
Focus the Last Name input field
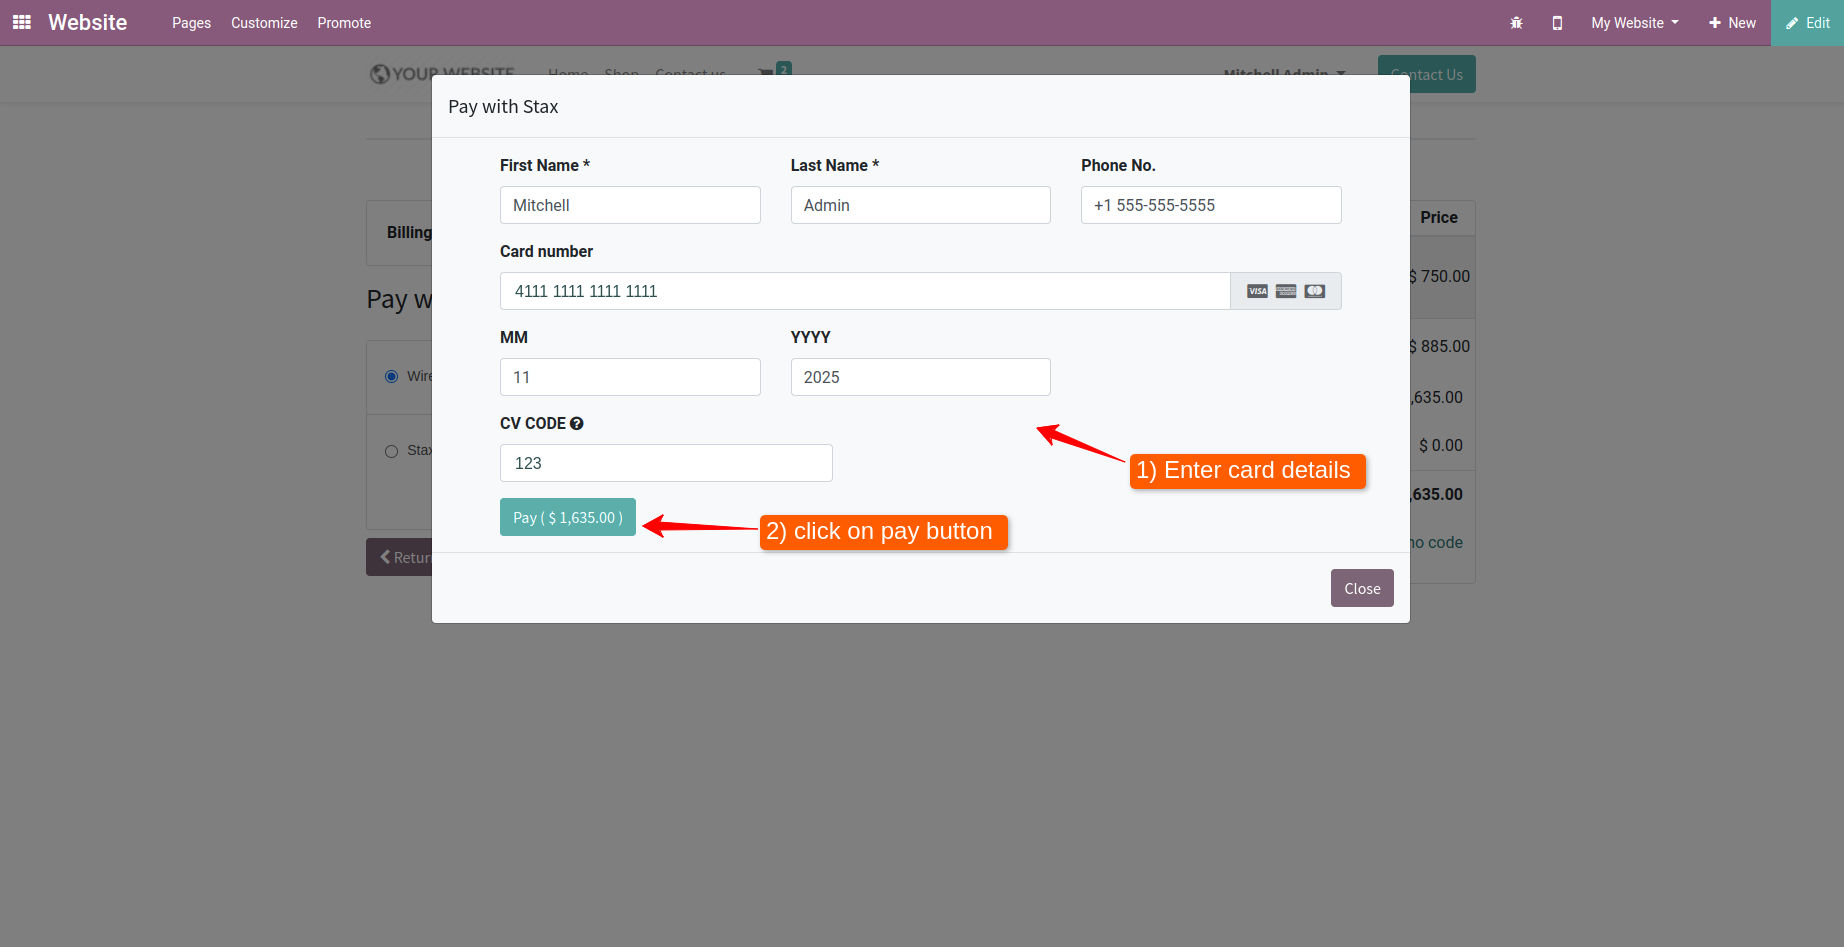point(921,205)
